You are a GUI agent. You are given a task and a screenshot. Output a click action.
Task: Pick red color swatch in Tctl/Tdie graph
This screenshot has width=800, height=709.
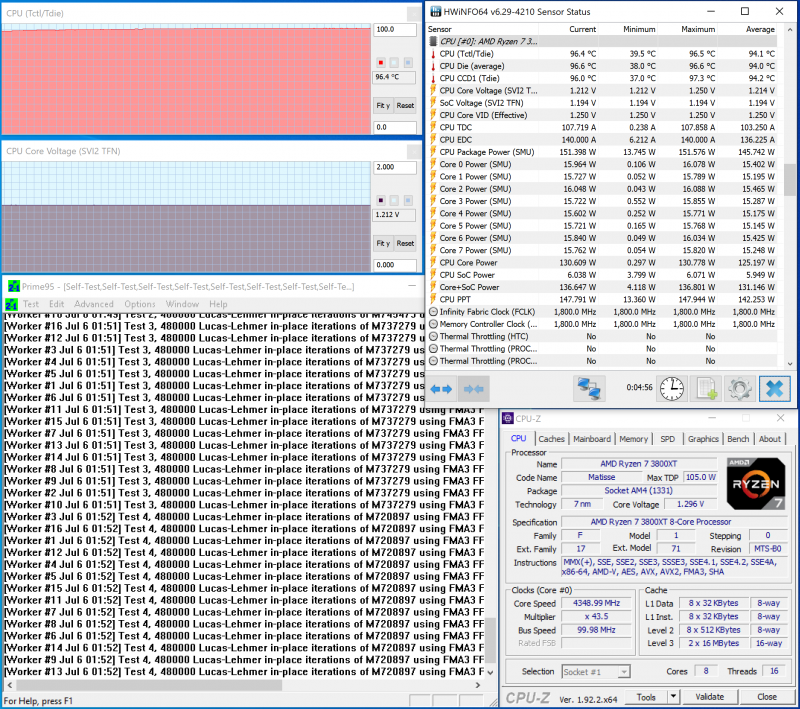click(381, 62)
